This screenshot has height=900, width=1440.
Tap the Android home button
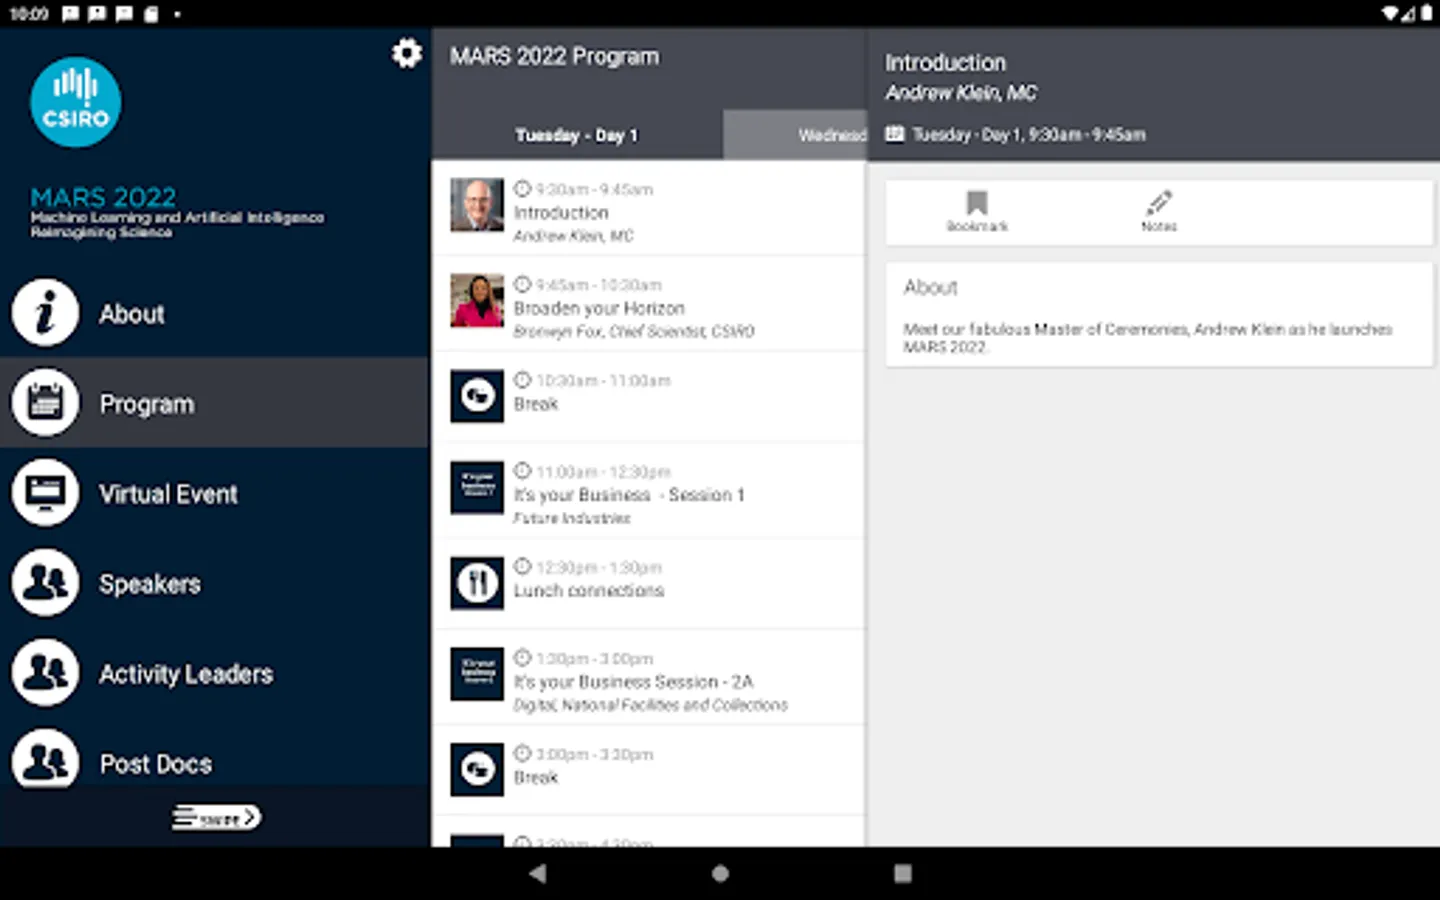pyautogui.click(x=720, y=873)
